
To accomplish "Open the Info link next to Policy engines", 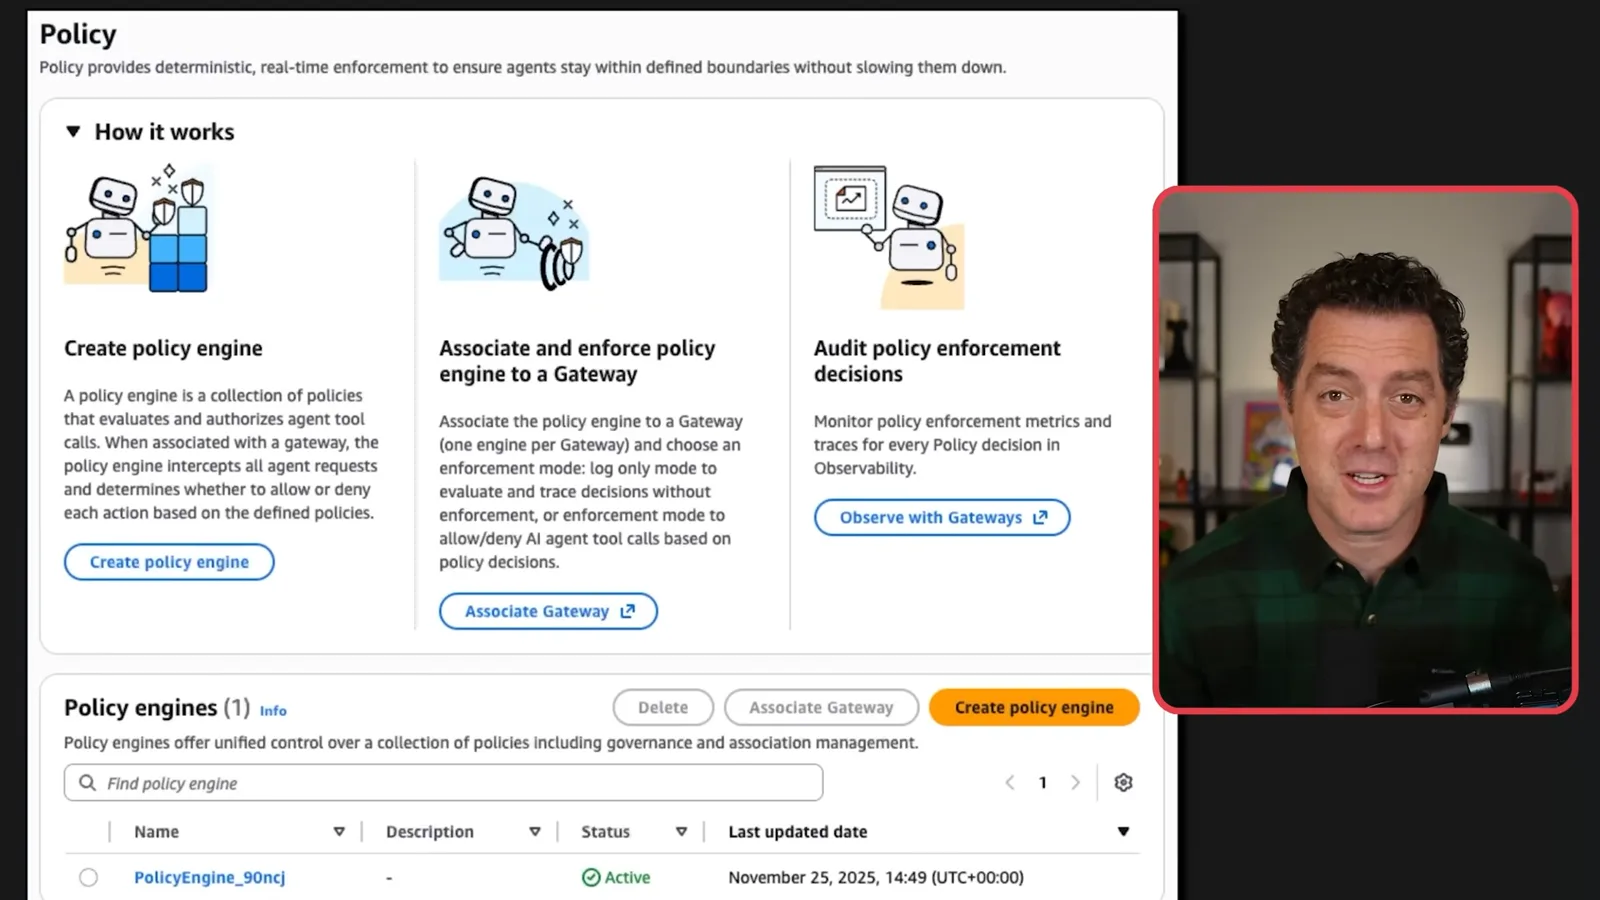I will [273, 710].
